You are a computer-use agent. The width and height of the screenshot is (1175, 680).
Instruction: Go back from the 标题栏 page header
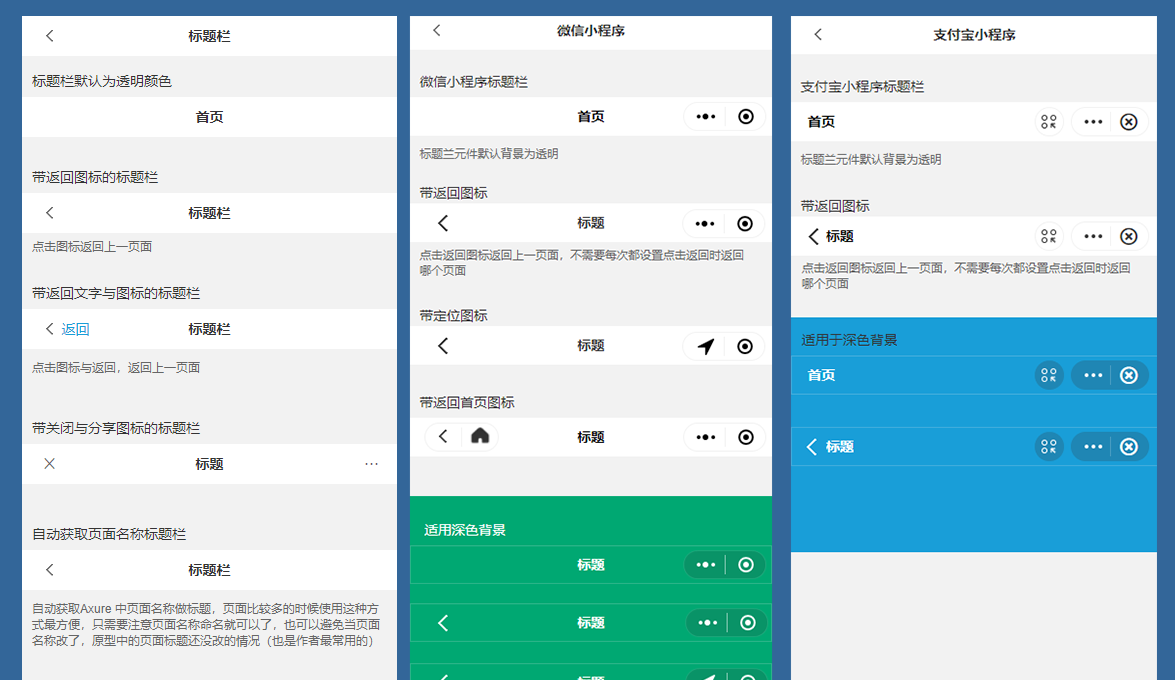[49, 35]
